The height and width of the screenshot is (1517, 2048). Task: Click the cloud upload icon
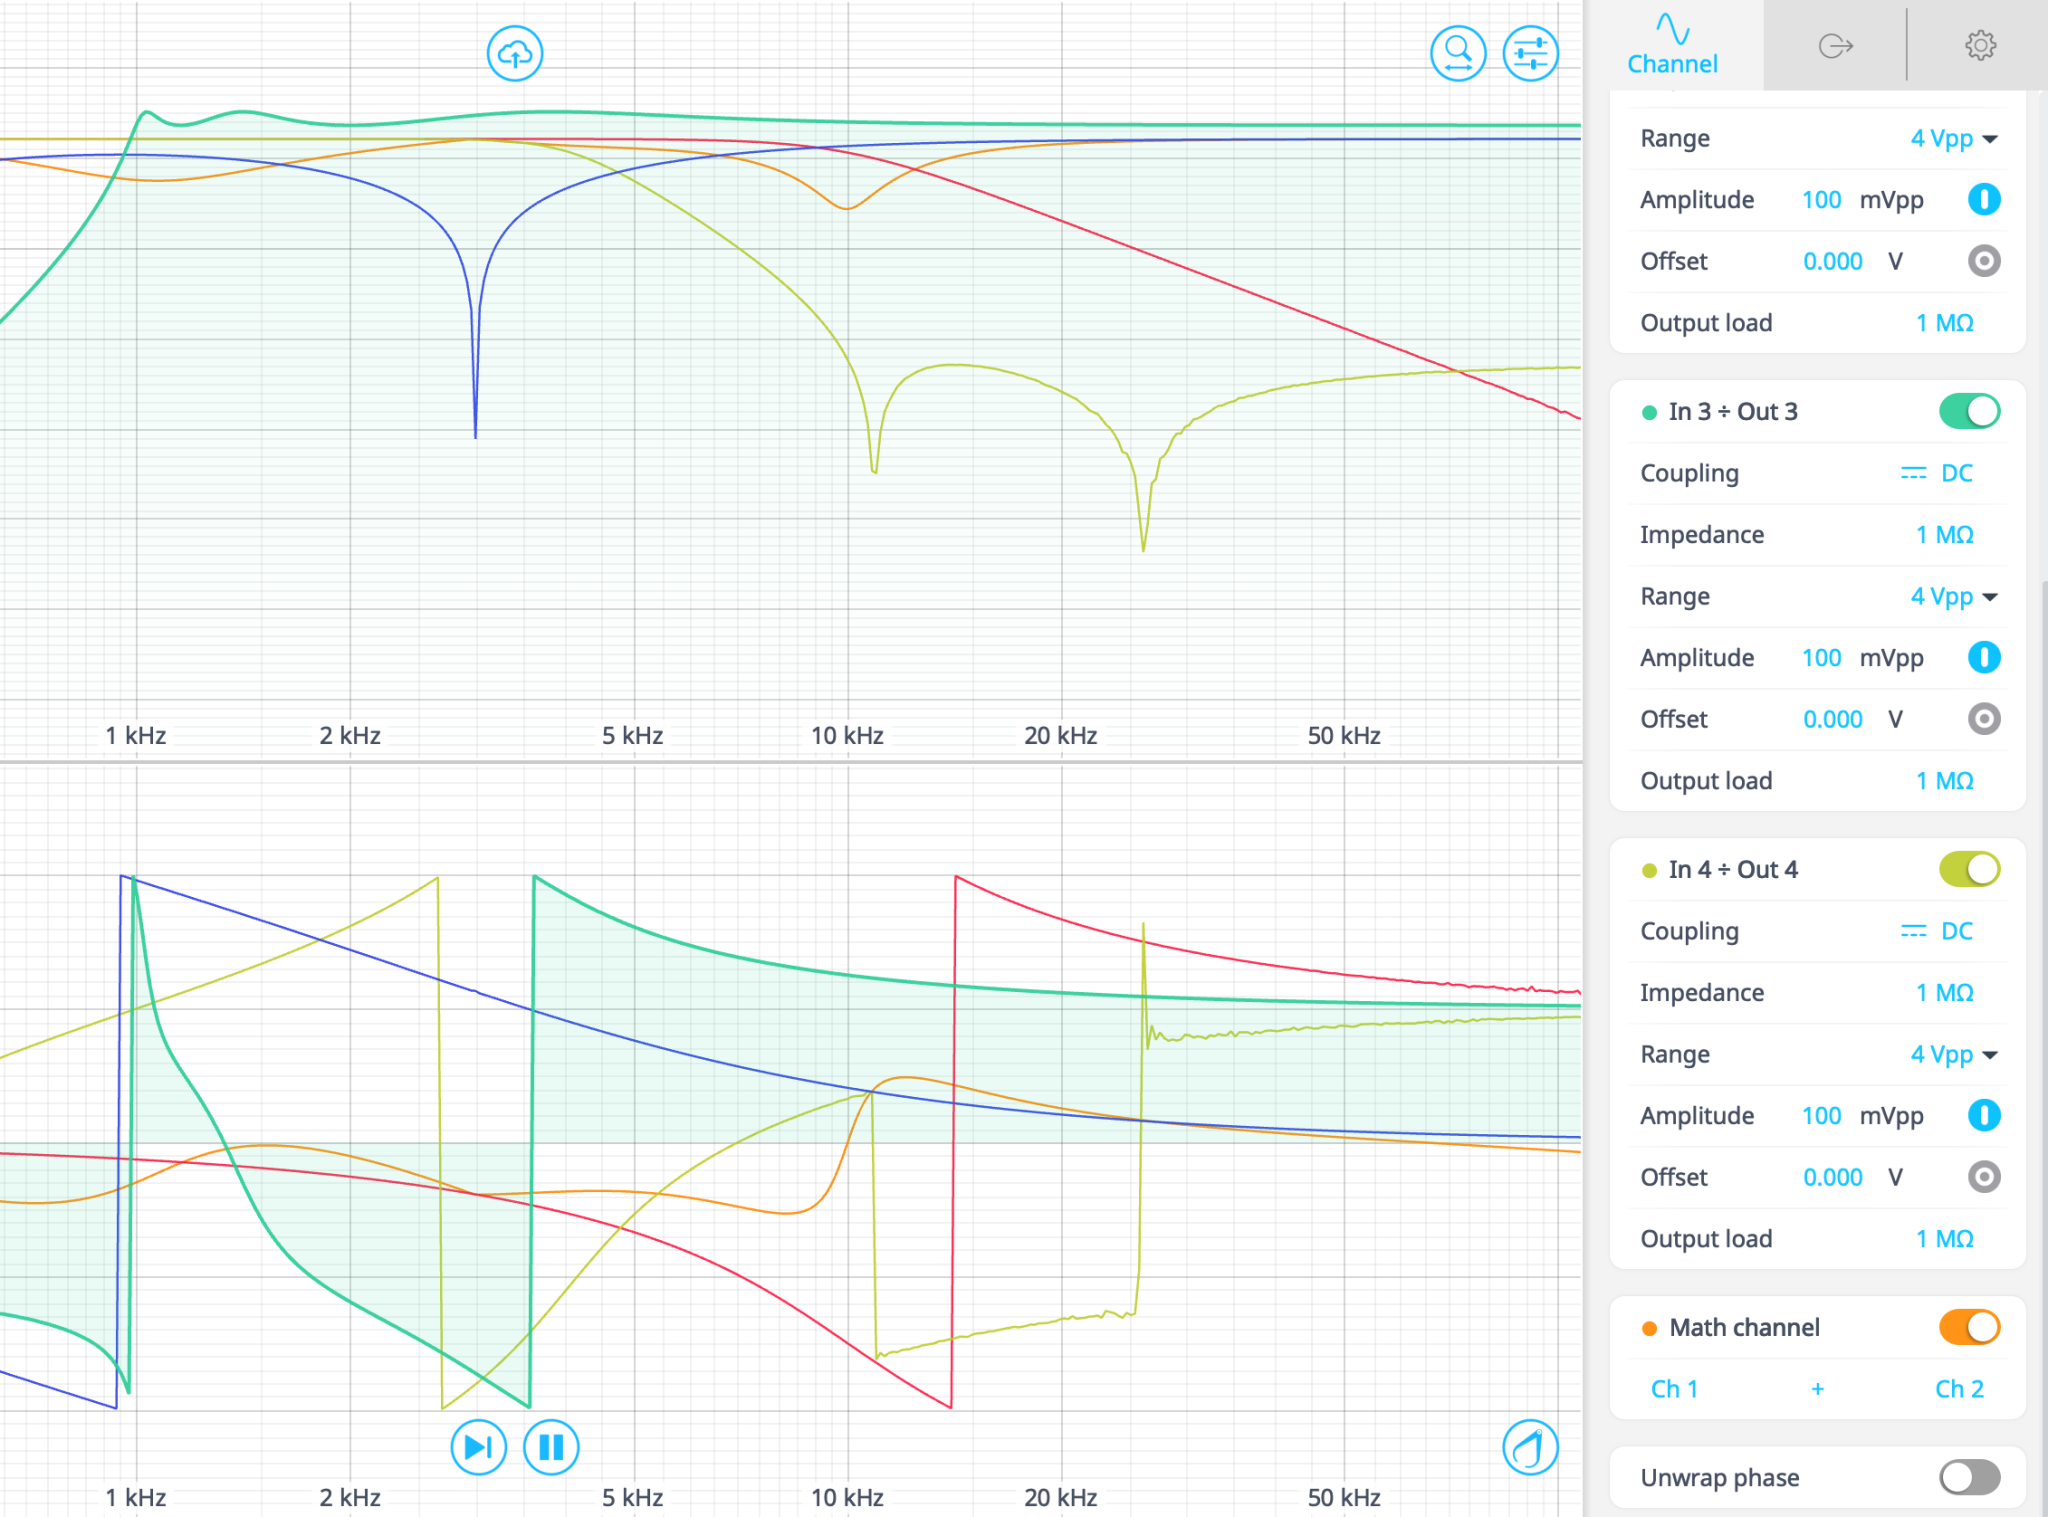(x=515, y=54)
